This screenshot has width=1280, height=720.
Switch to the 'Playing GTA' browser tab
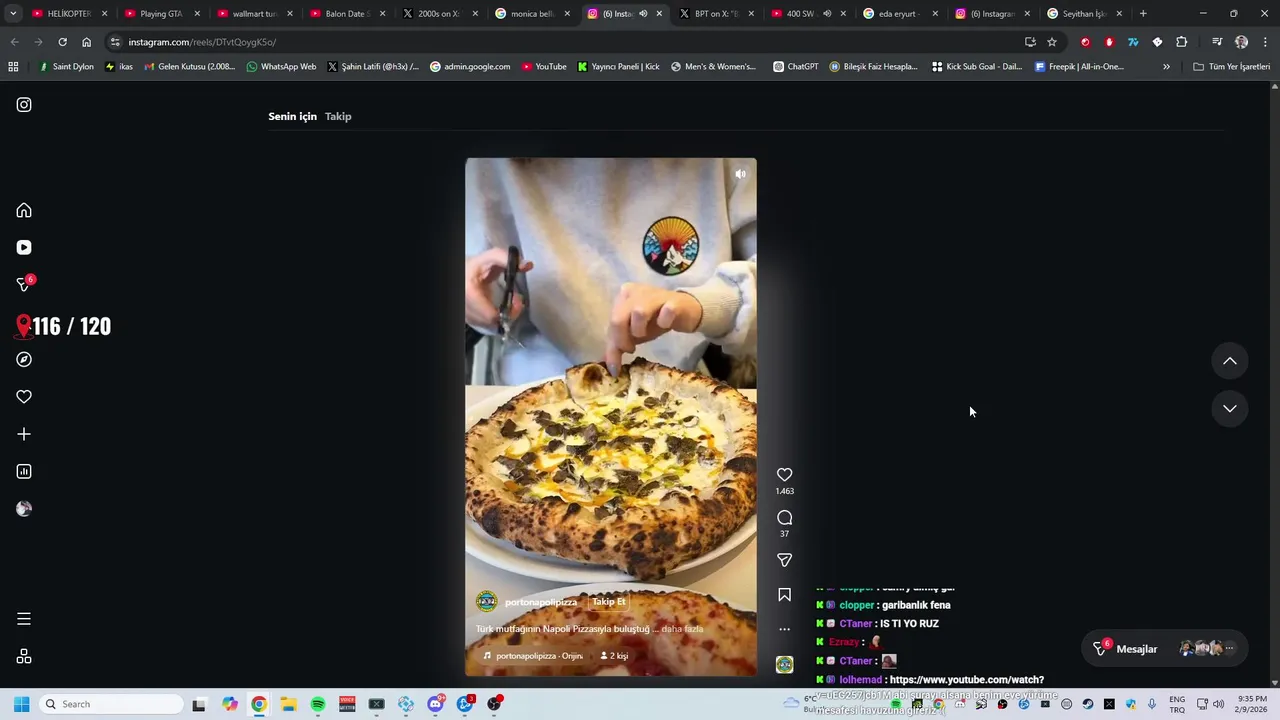pos(160,14)
